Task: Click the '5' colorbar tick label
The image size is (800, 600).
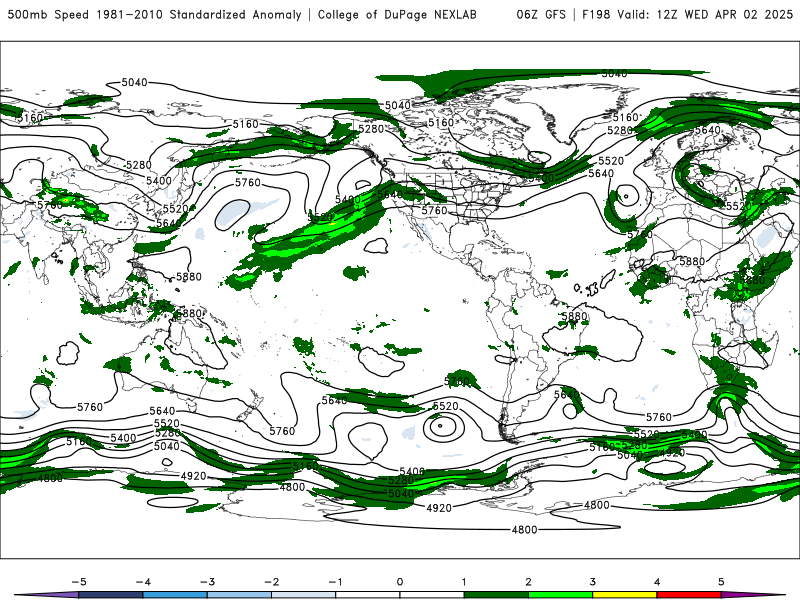Action: click(721, 582)
